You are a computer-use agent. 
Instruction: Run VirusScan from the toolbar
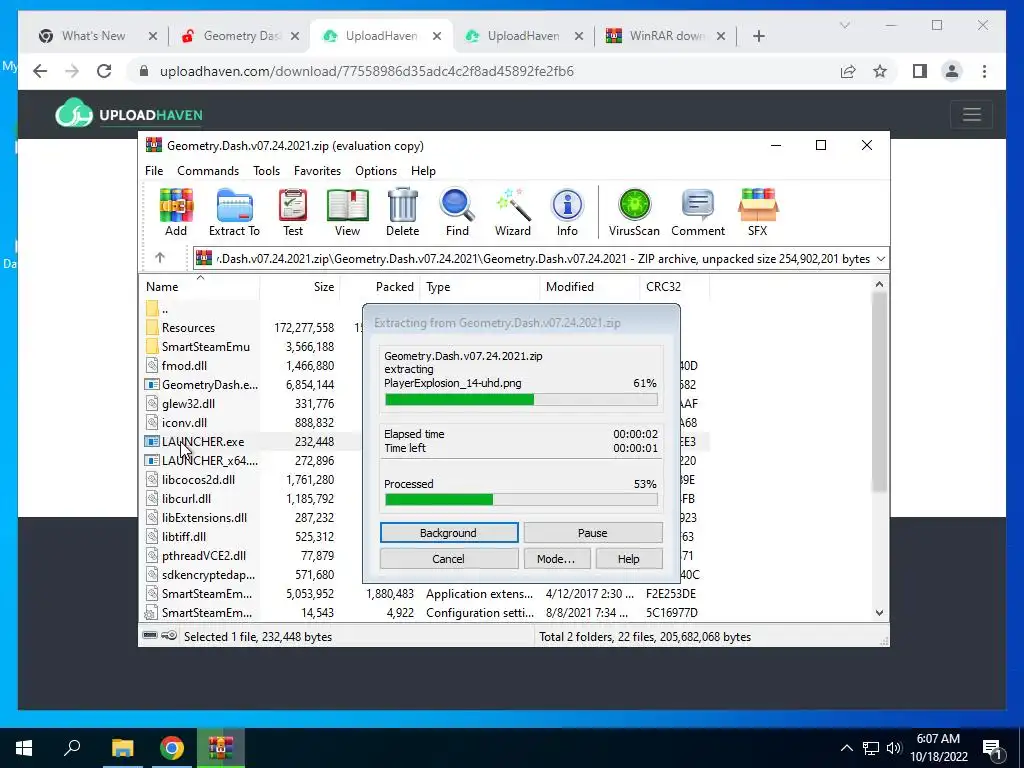pyautogui.click(x=634, y=212)
